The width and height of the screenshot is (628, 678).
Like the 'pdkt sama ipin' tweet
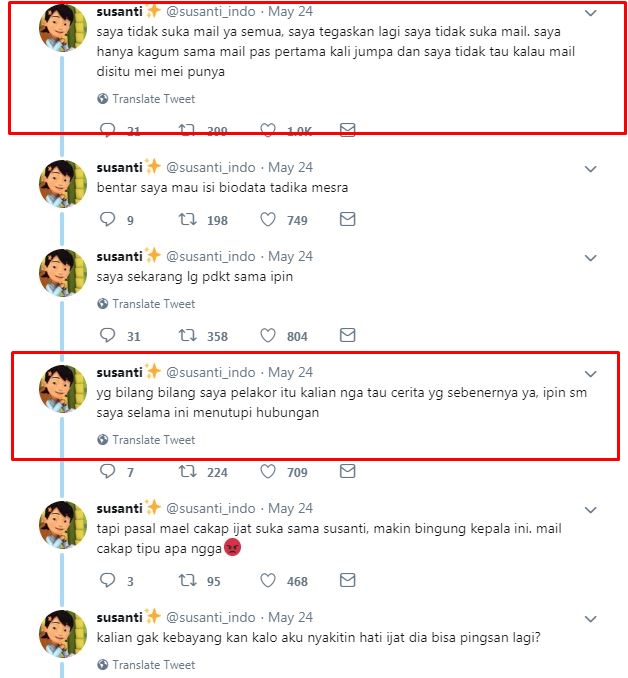click(x=268, y=336)
